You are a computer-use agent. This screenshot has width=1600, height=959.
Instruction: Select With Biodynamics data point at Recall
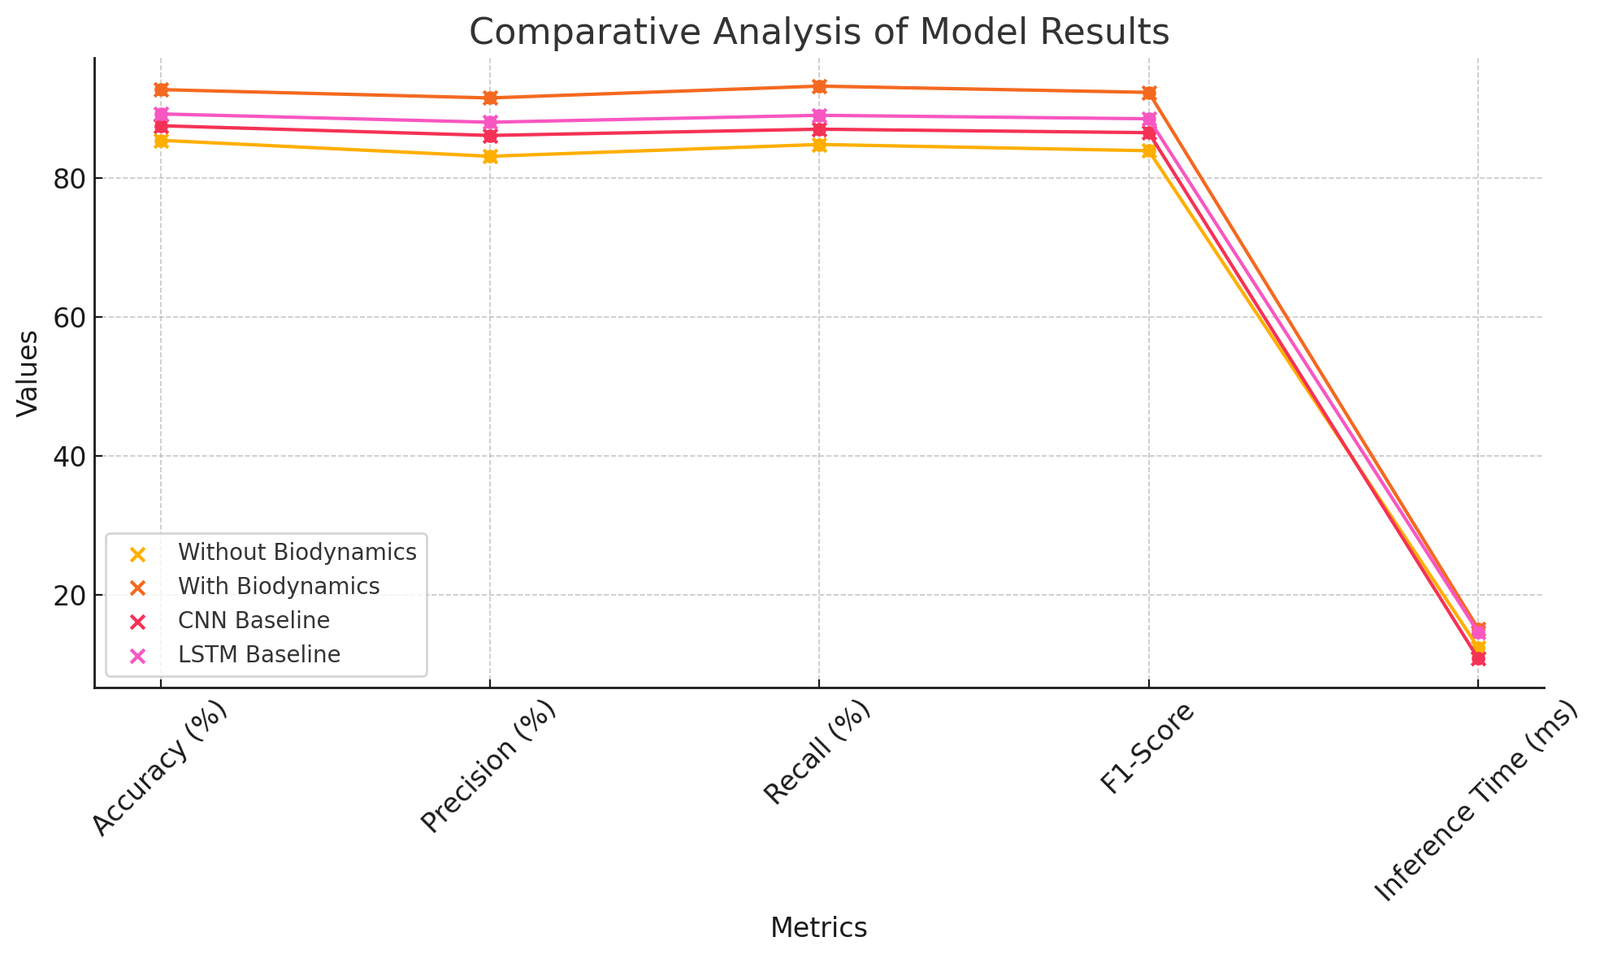point(819,86)
